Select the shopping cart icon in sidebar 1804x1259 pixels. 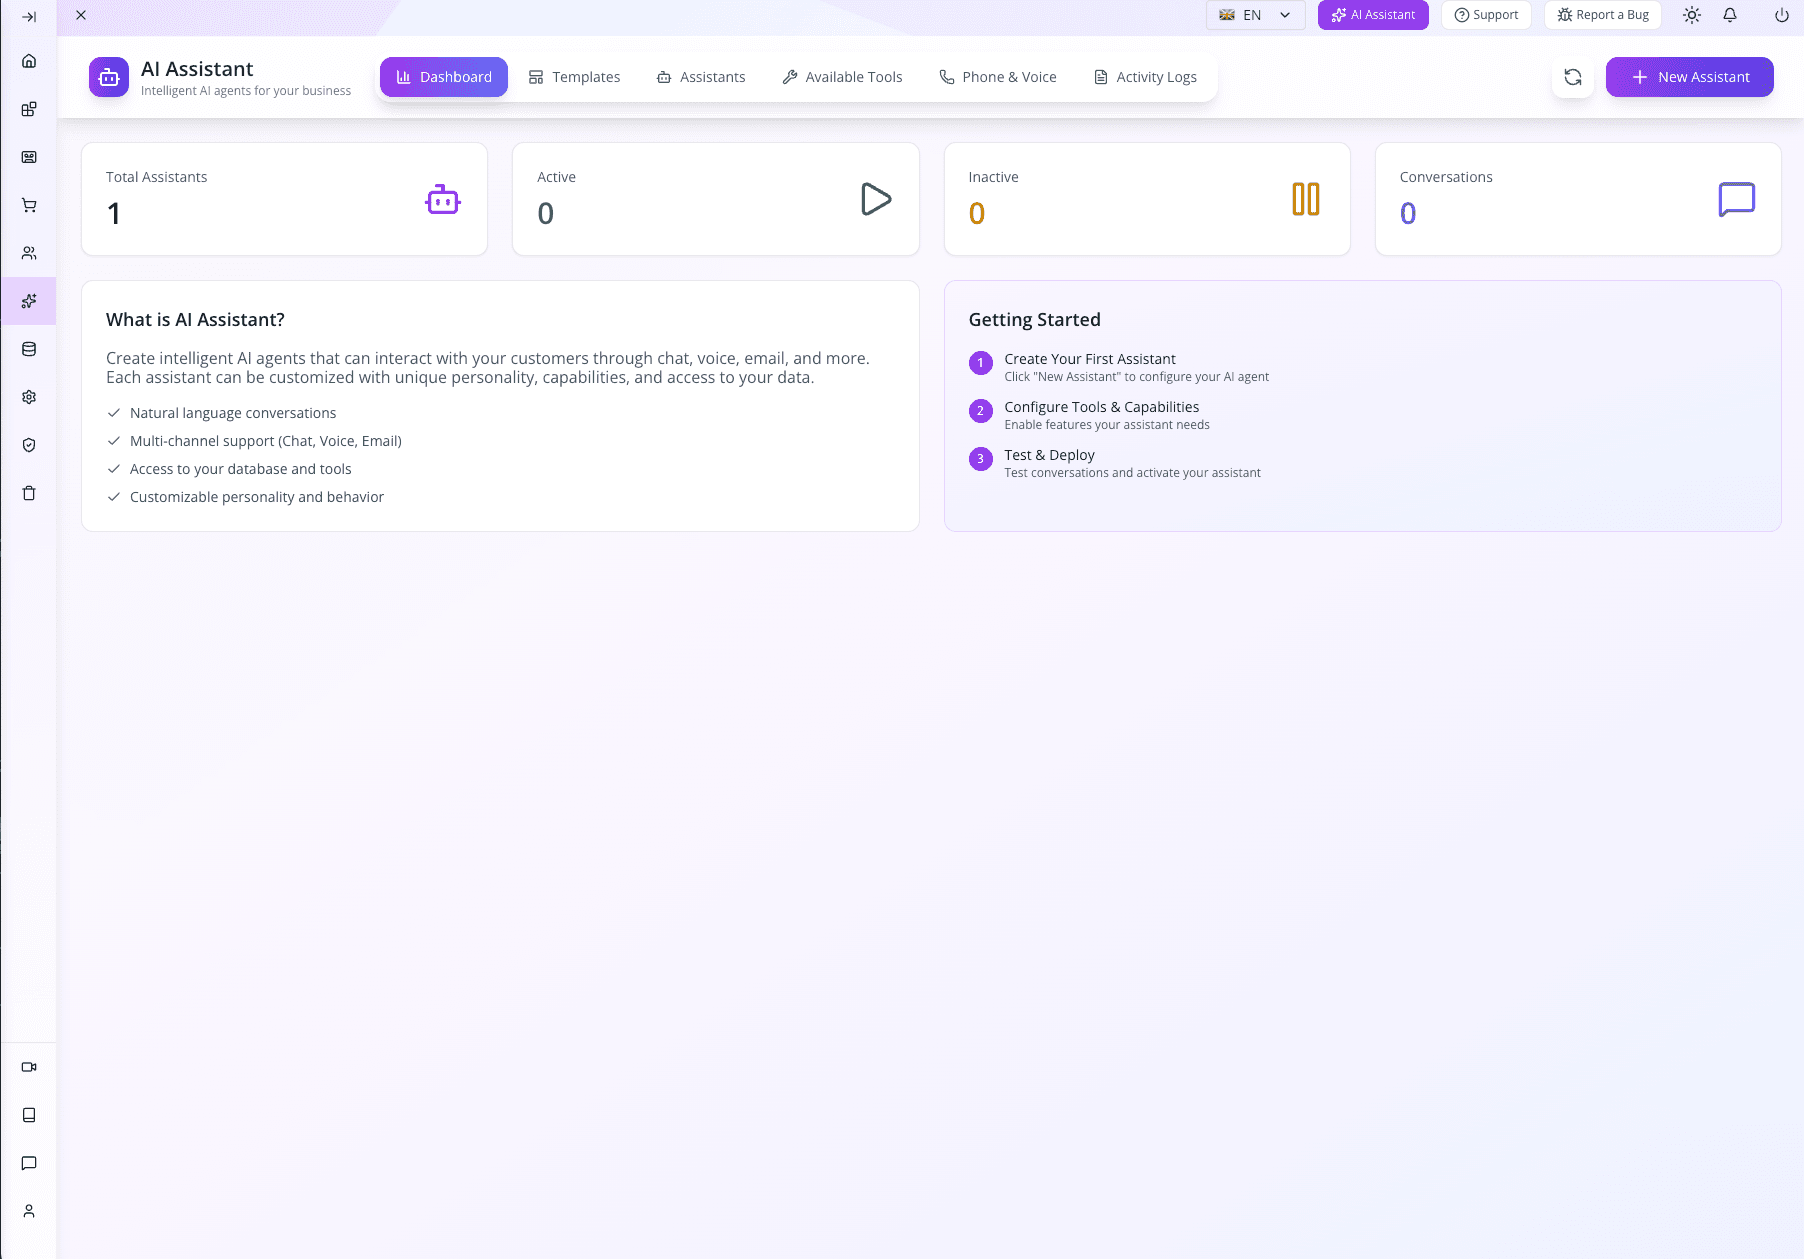point(29,205)
